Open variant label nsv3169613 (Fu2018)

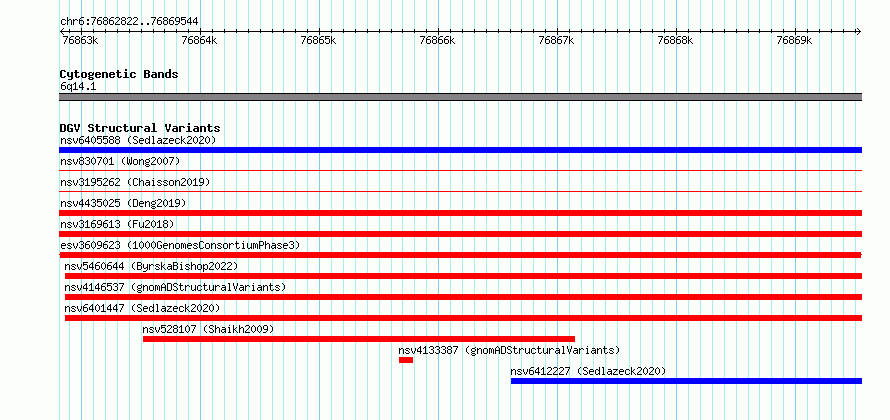[x=117, y=224]
